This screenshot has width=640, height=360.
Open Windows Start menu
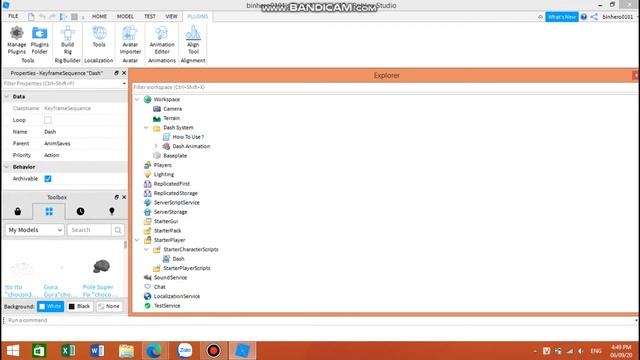13,351
